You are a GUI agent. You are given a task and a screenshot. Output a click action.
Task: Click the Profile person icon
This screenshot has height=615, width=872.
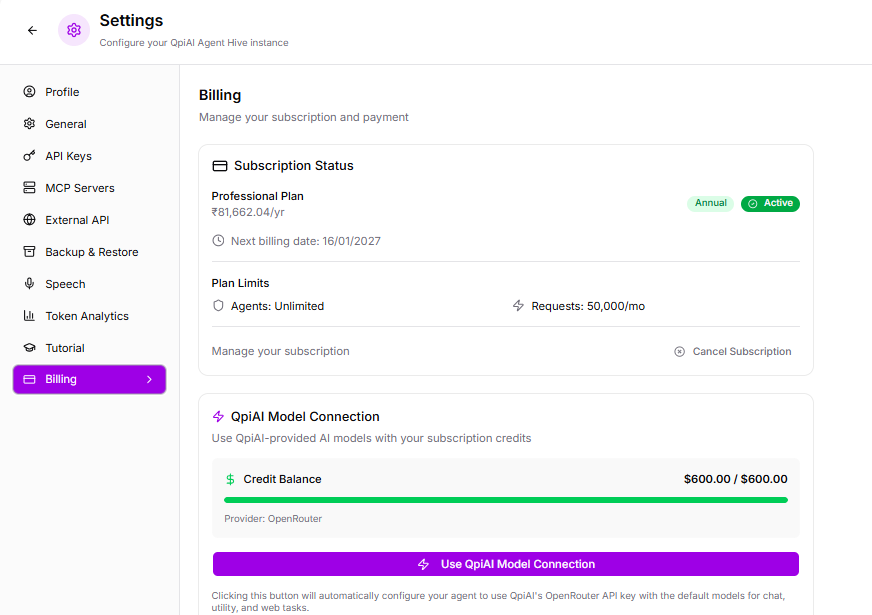coord(29,92)
